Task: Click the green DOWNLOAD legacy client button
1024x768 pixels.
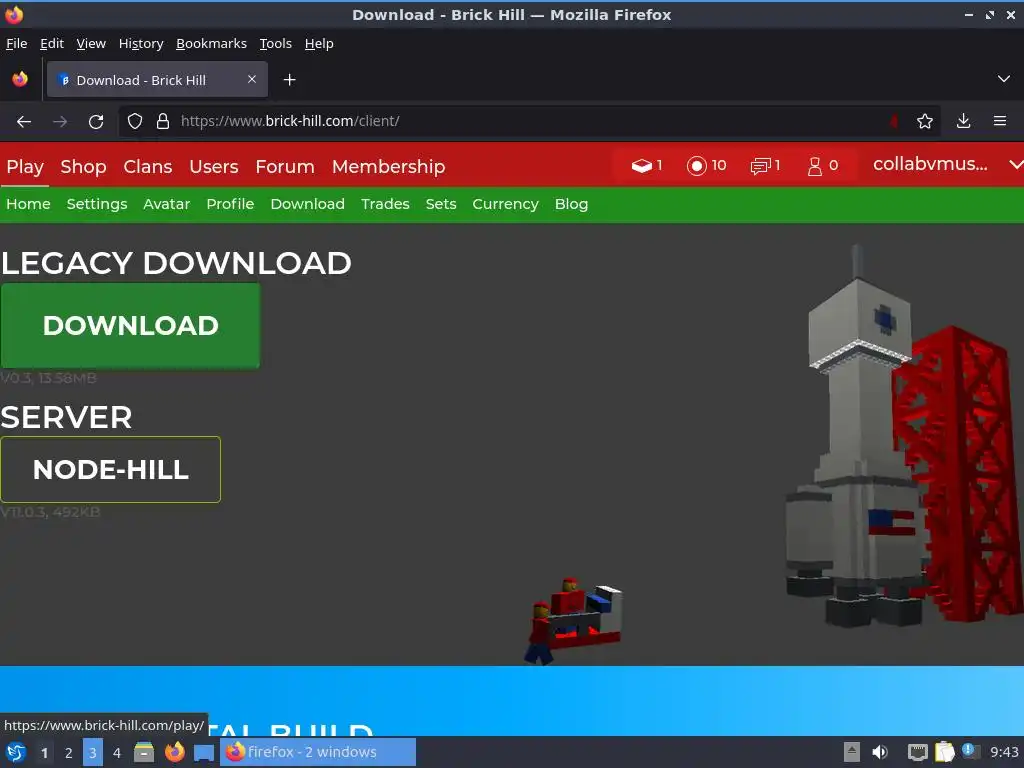Action: click(131, 326)
